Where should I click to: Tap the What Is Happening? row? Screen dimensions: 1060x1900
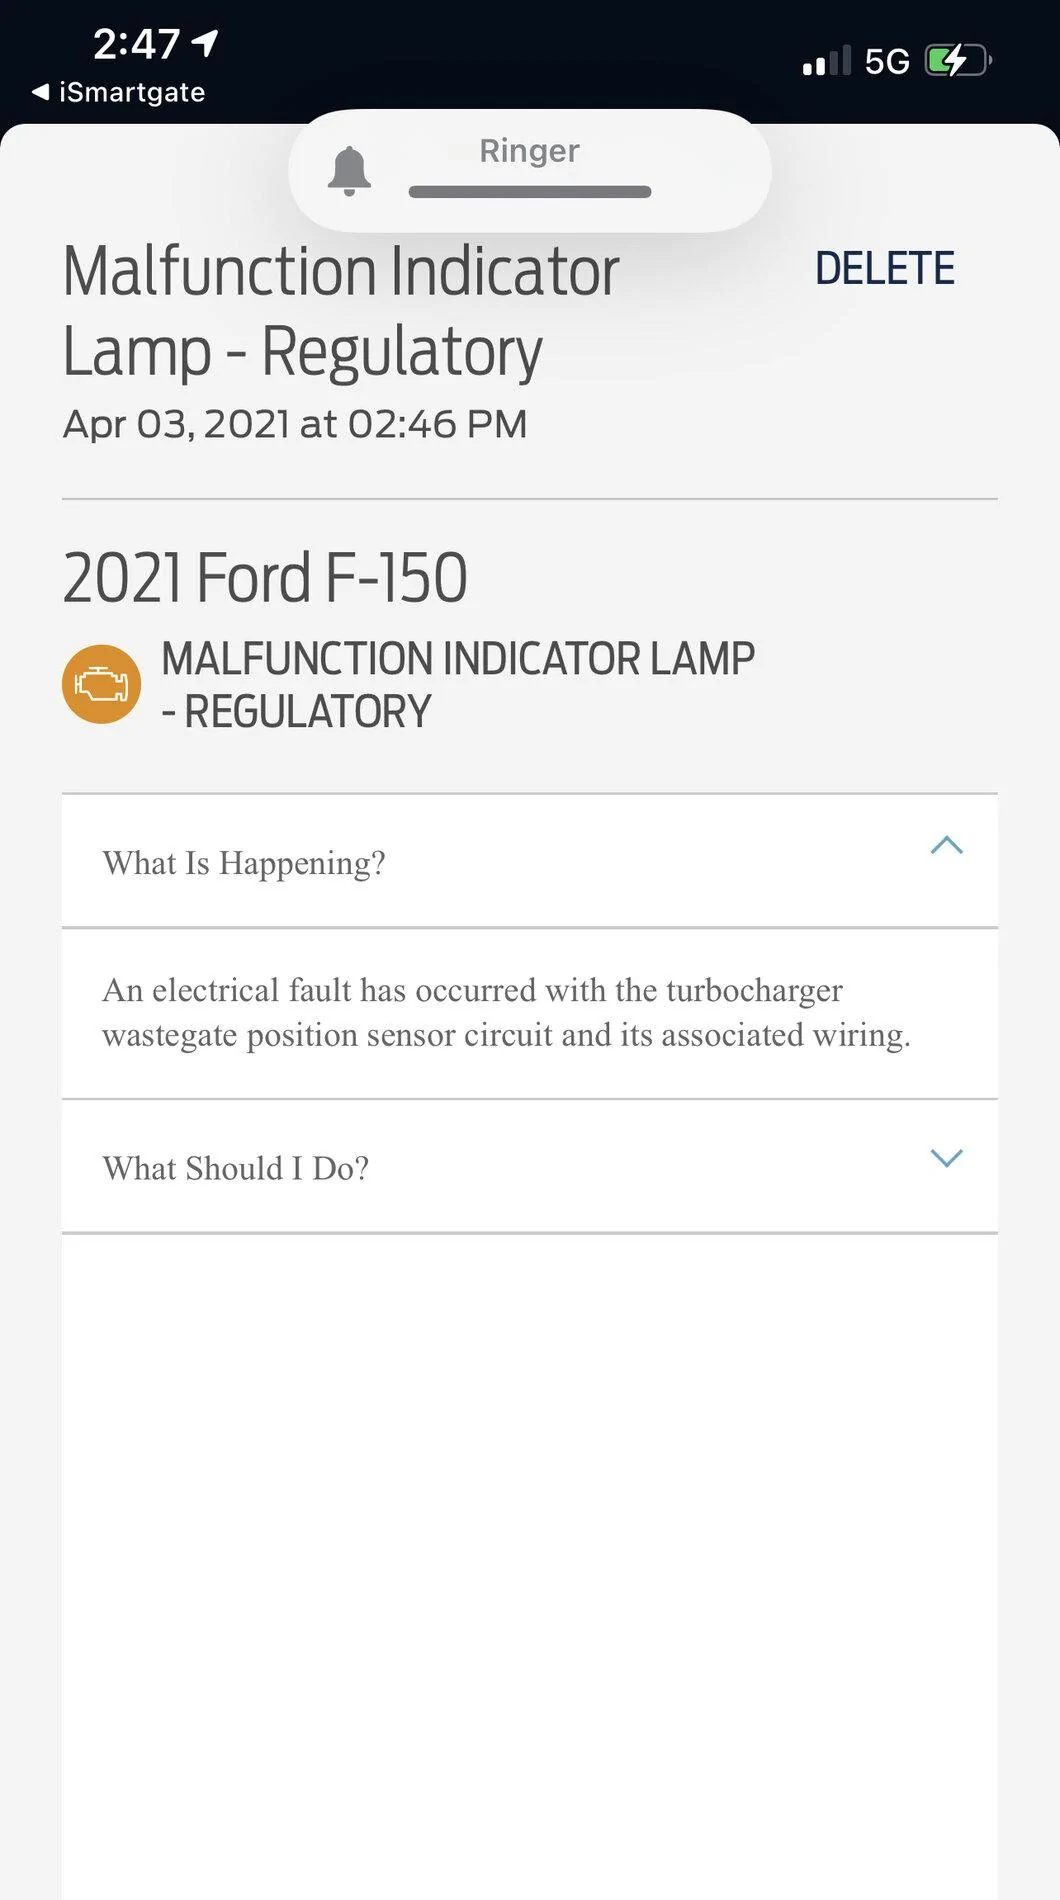click(x=244, y=862)
